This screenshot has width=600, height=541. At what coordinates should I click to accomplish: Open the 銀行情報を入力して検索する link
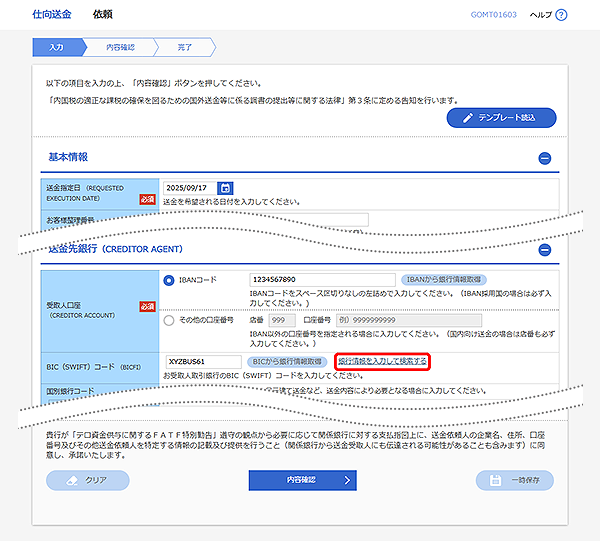pos(382,362)
